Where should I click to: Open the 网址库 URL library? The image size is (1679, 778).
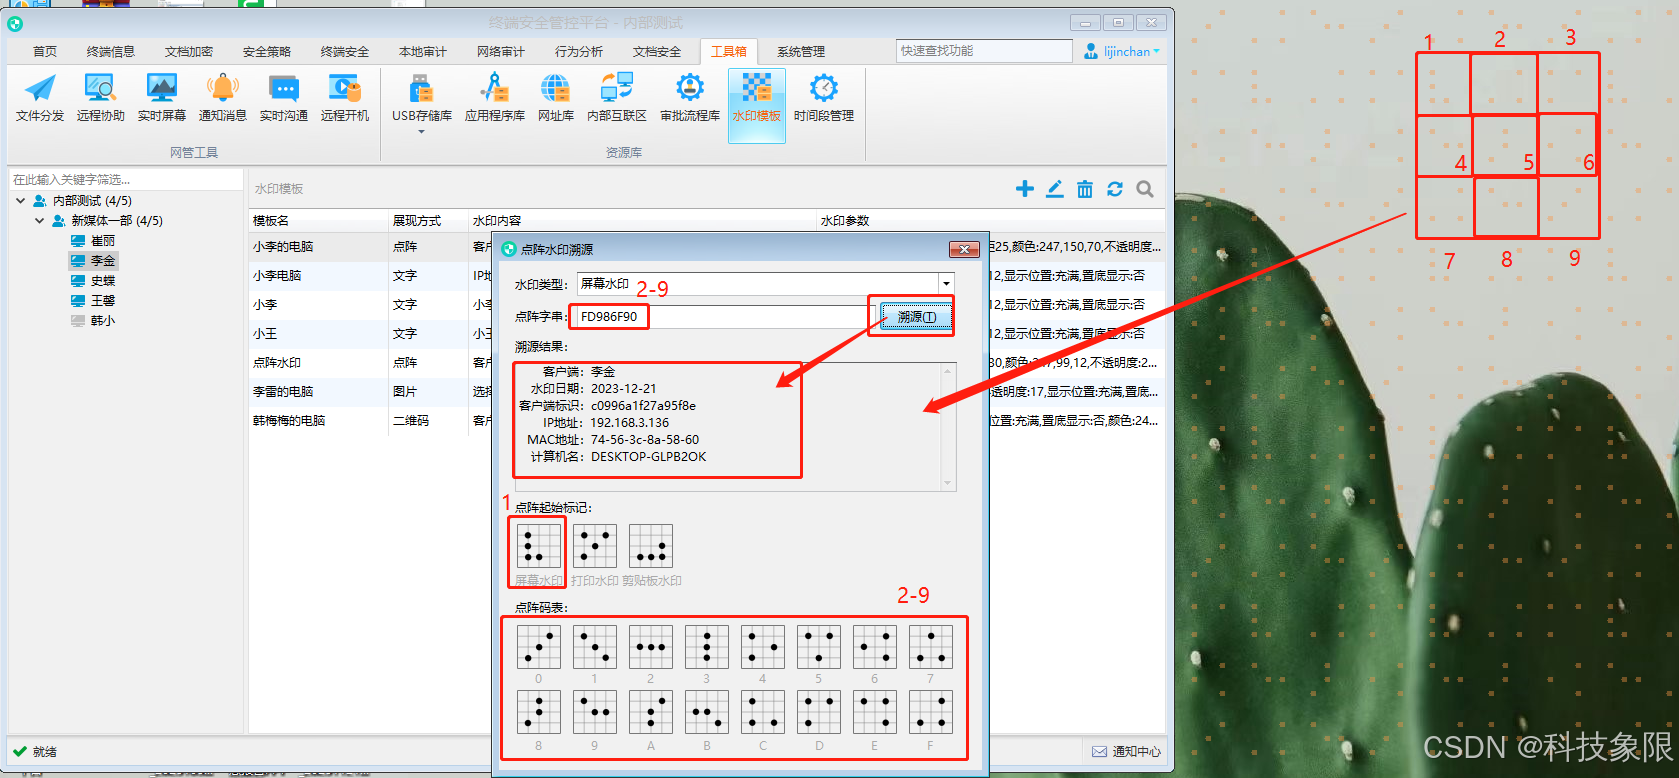click(x=556, y=97)
